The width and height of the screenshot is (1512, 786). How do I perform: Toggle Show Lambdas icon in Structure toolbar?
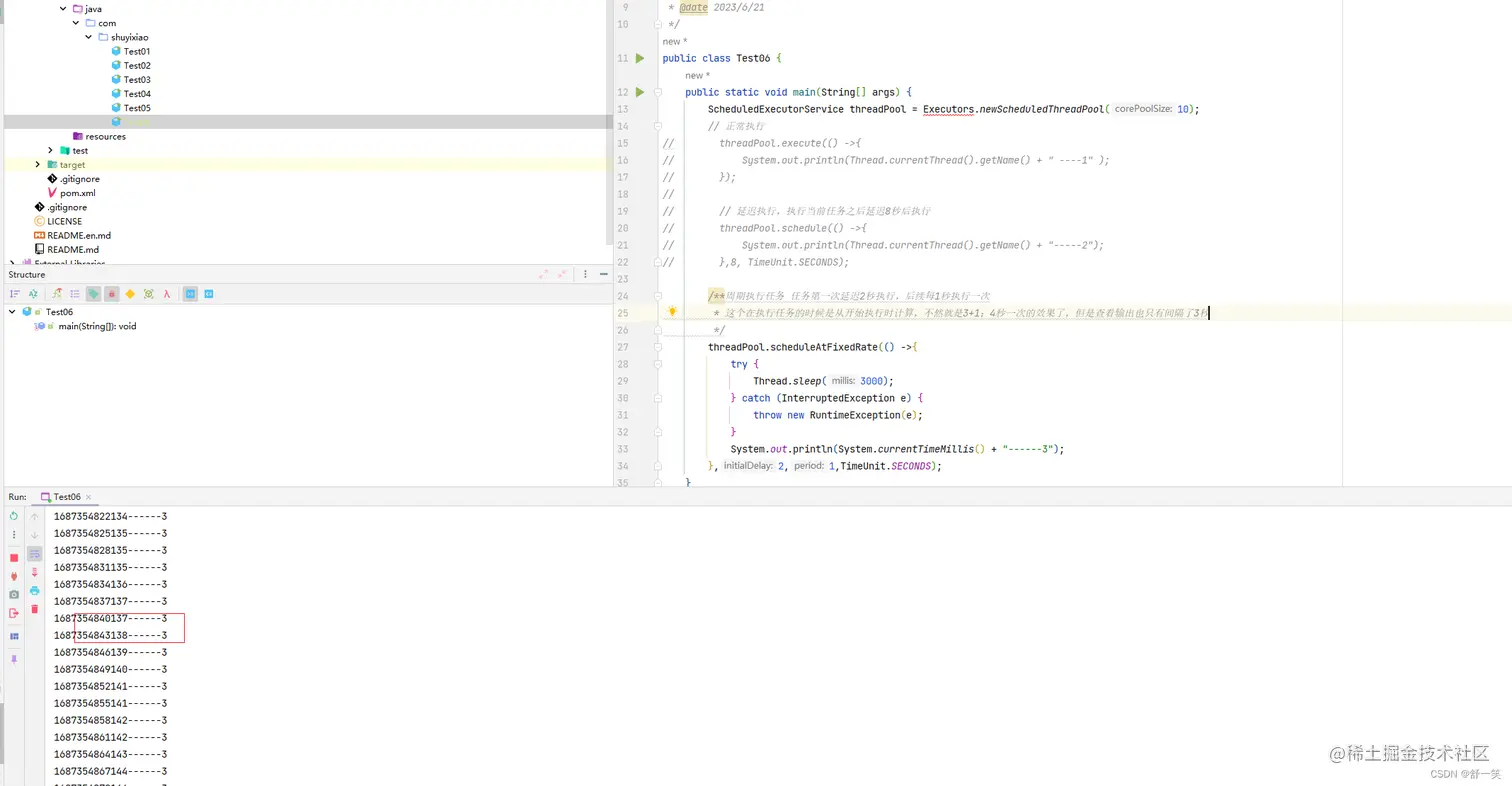[167, 294]
